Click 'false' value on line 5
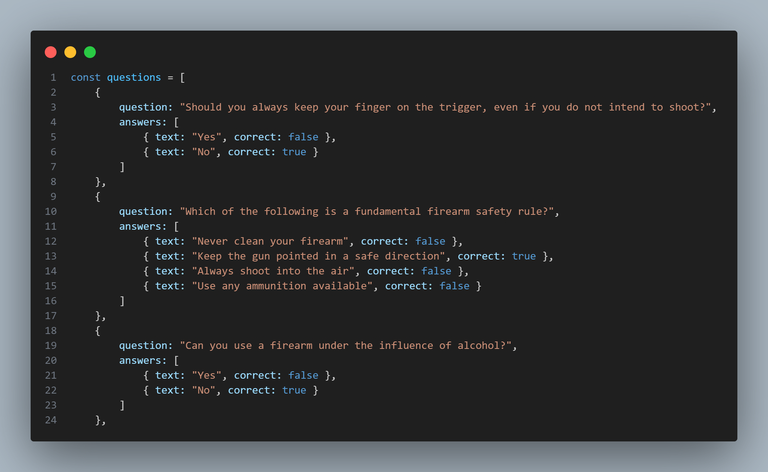768x472 pixels. [x=303, y=137]
